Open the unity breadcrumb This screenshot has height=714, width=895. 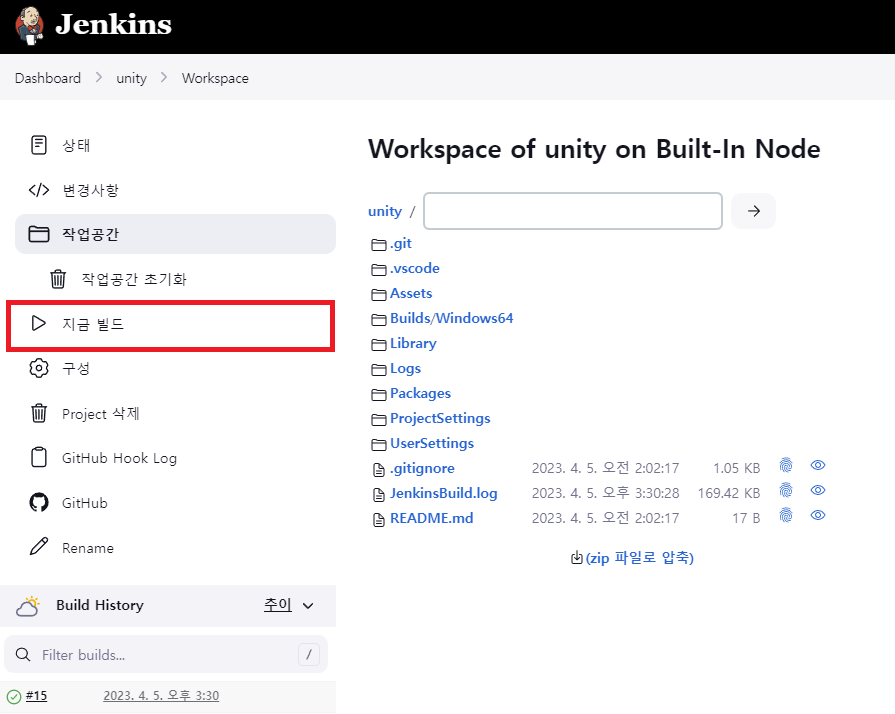pos(131,78)
